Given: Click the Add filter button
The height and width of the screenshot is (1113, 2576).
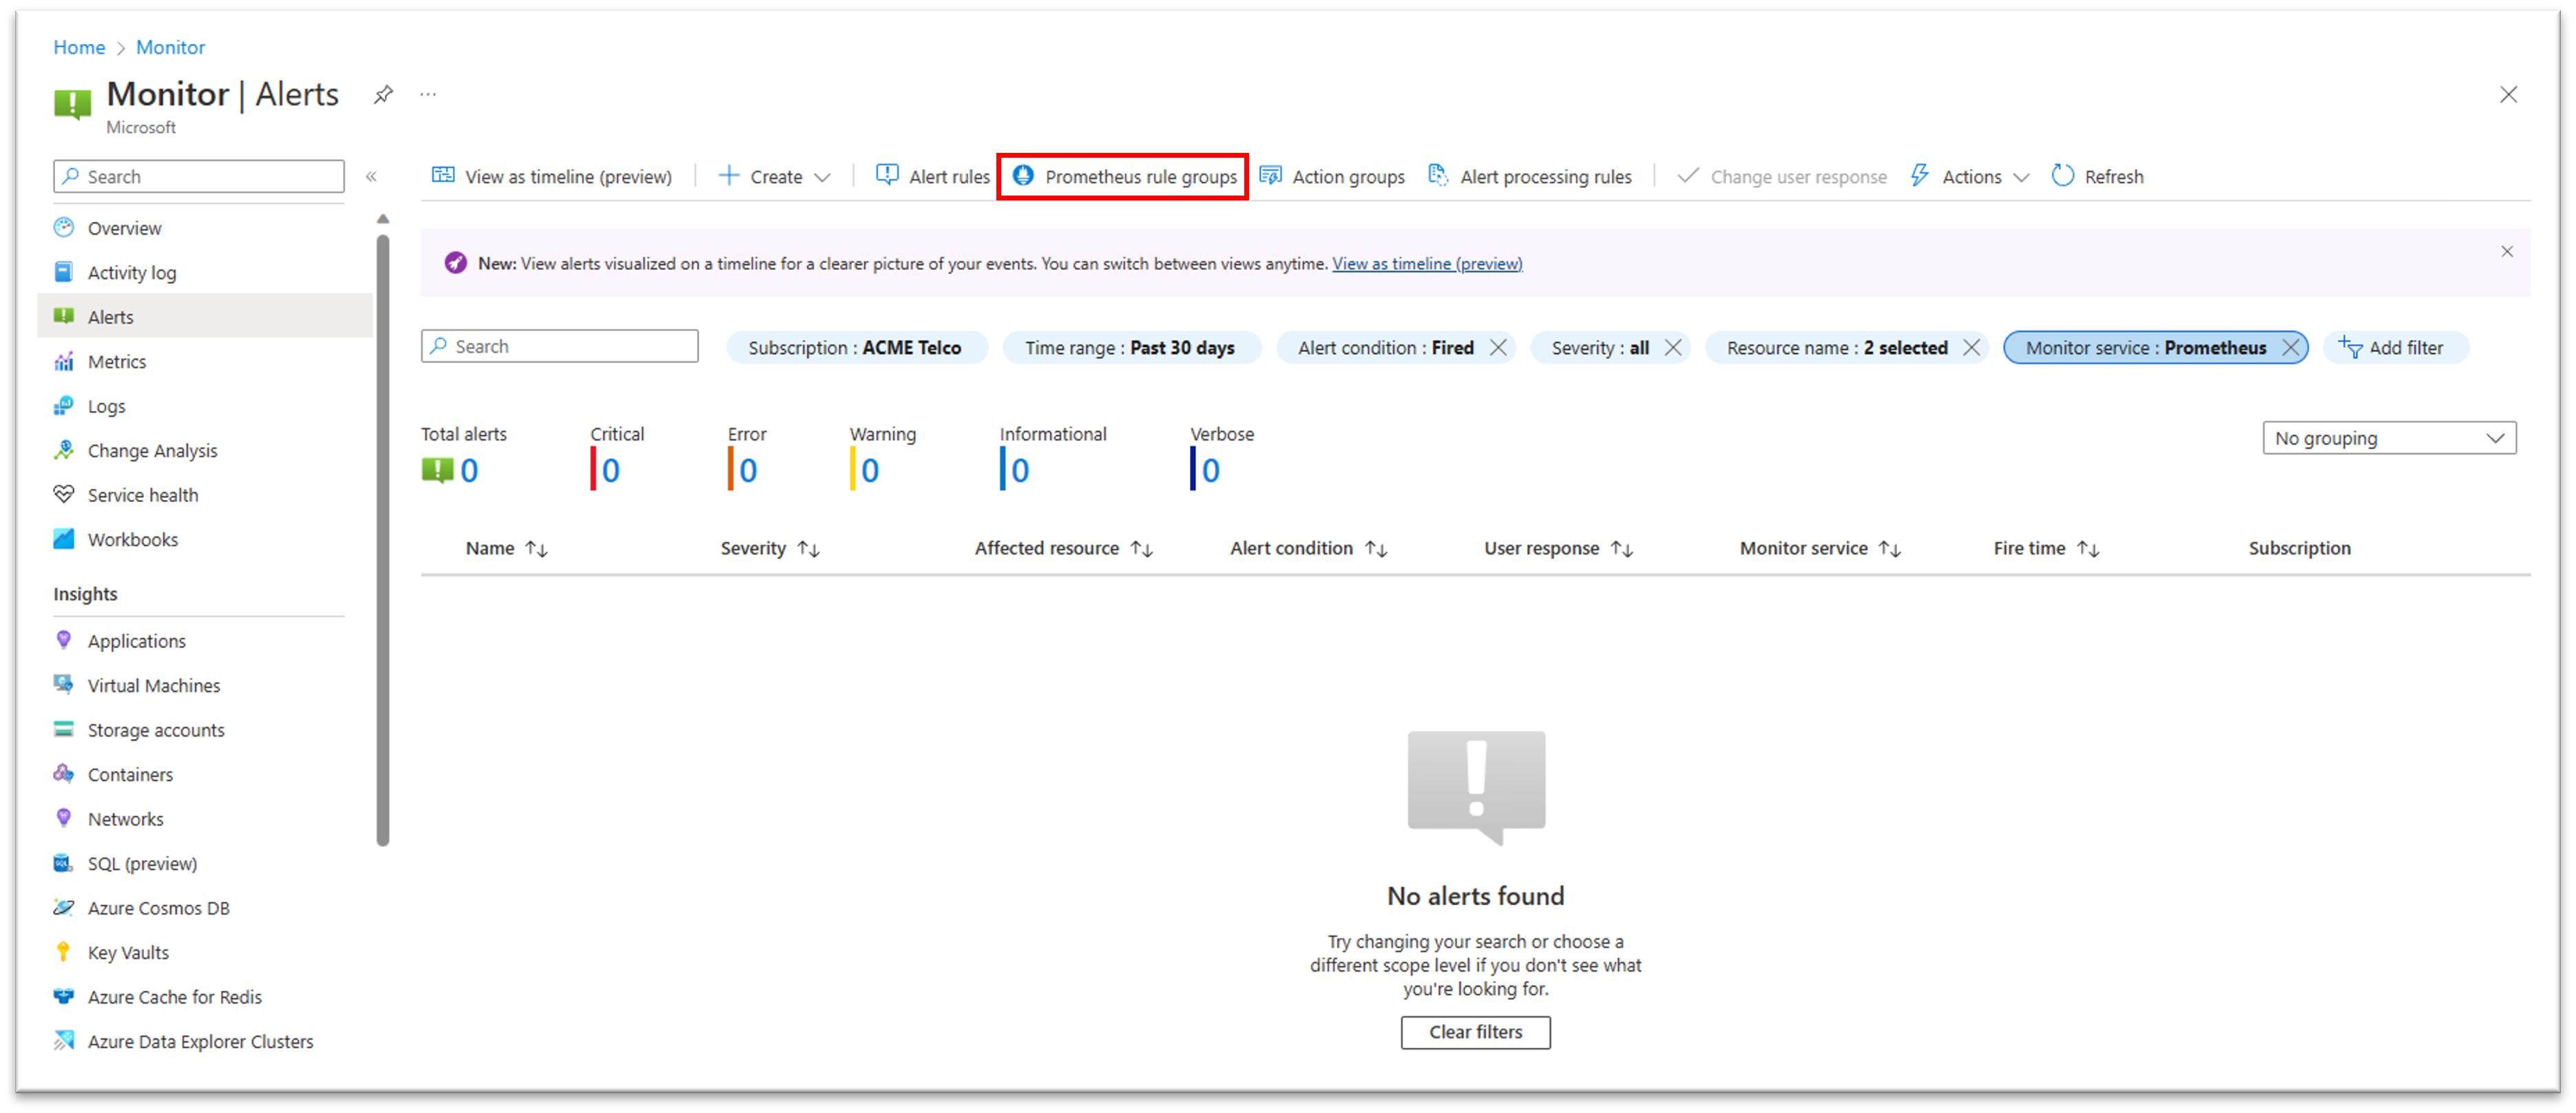Looking at the screenshot, I should coord(2392,347).
